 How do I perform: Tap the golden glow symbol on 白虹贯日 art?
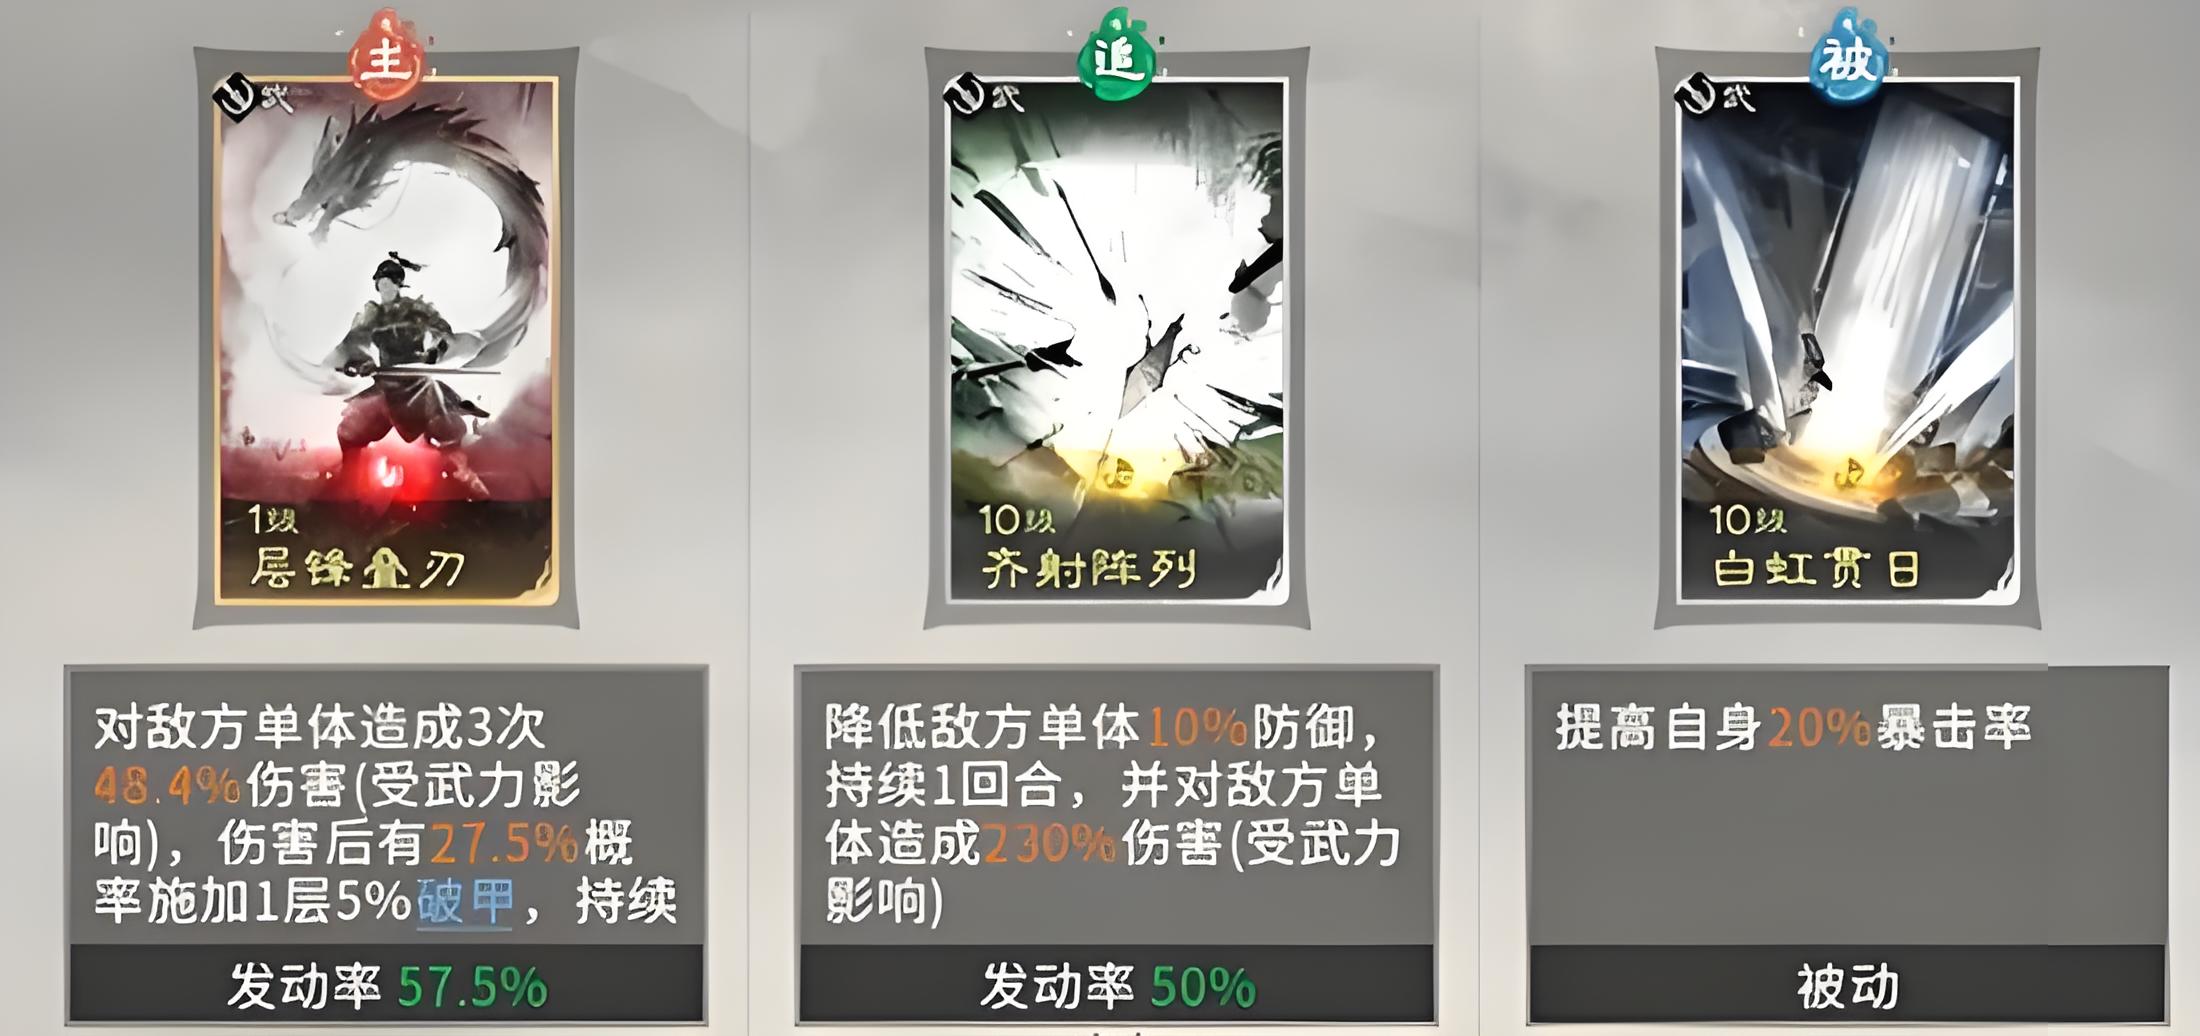1847,470
